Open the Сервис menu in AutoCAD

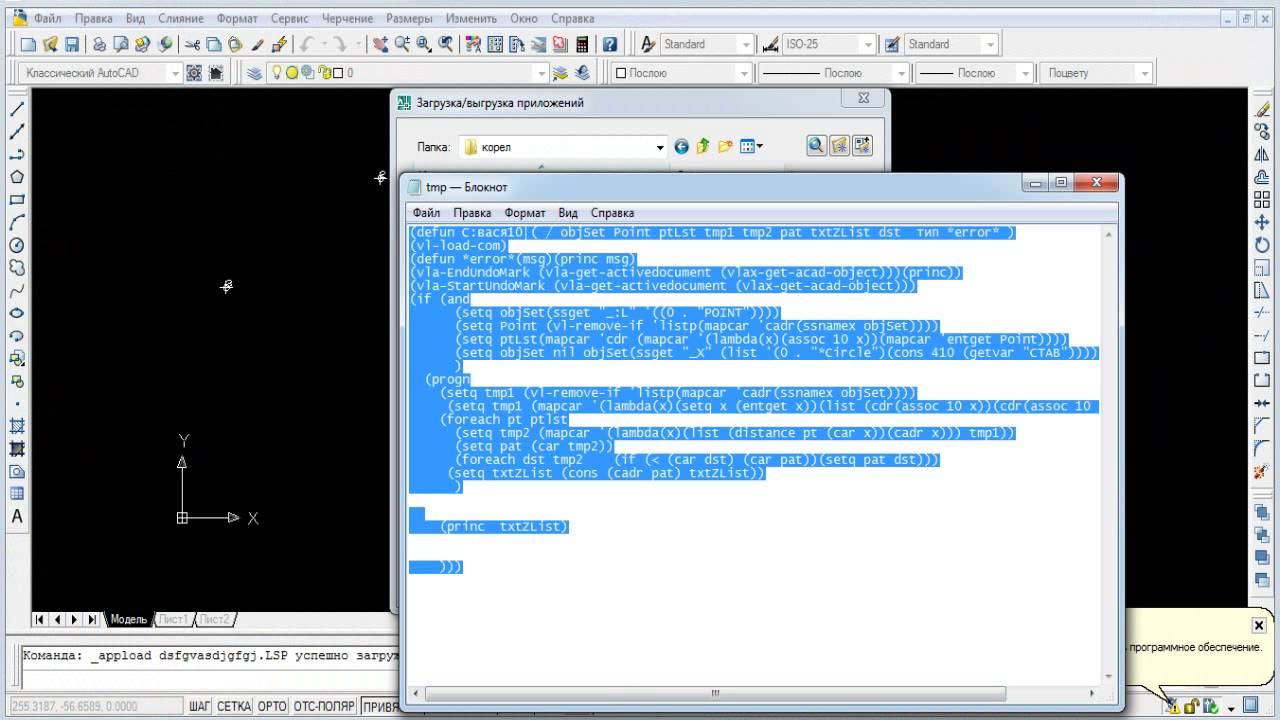click(x=290, y=18)
